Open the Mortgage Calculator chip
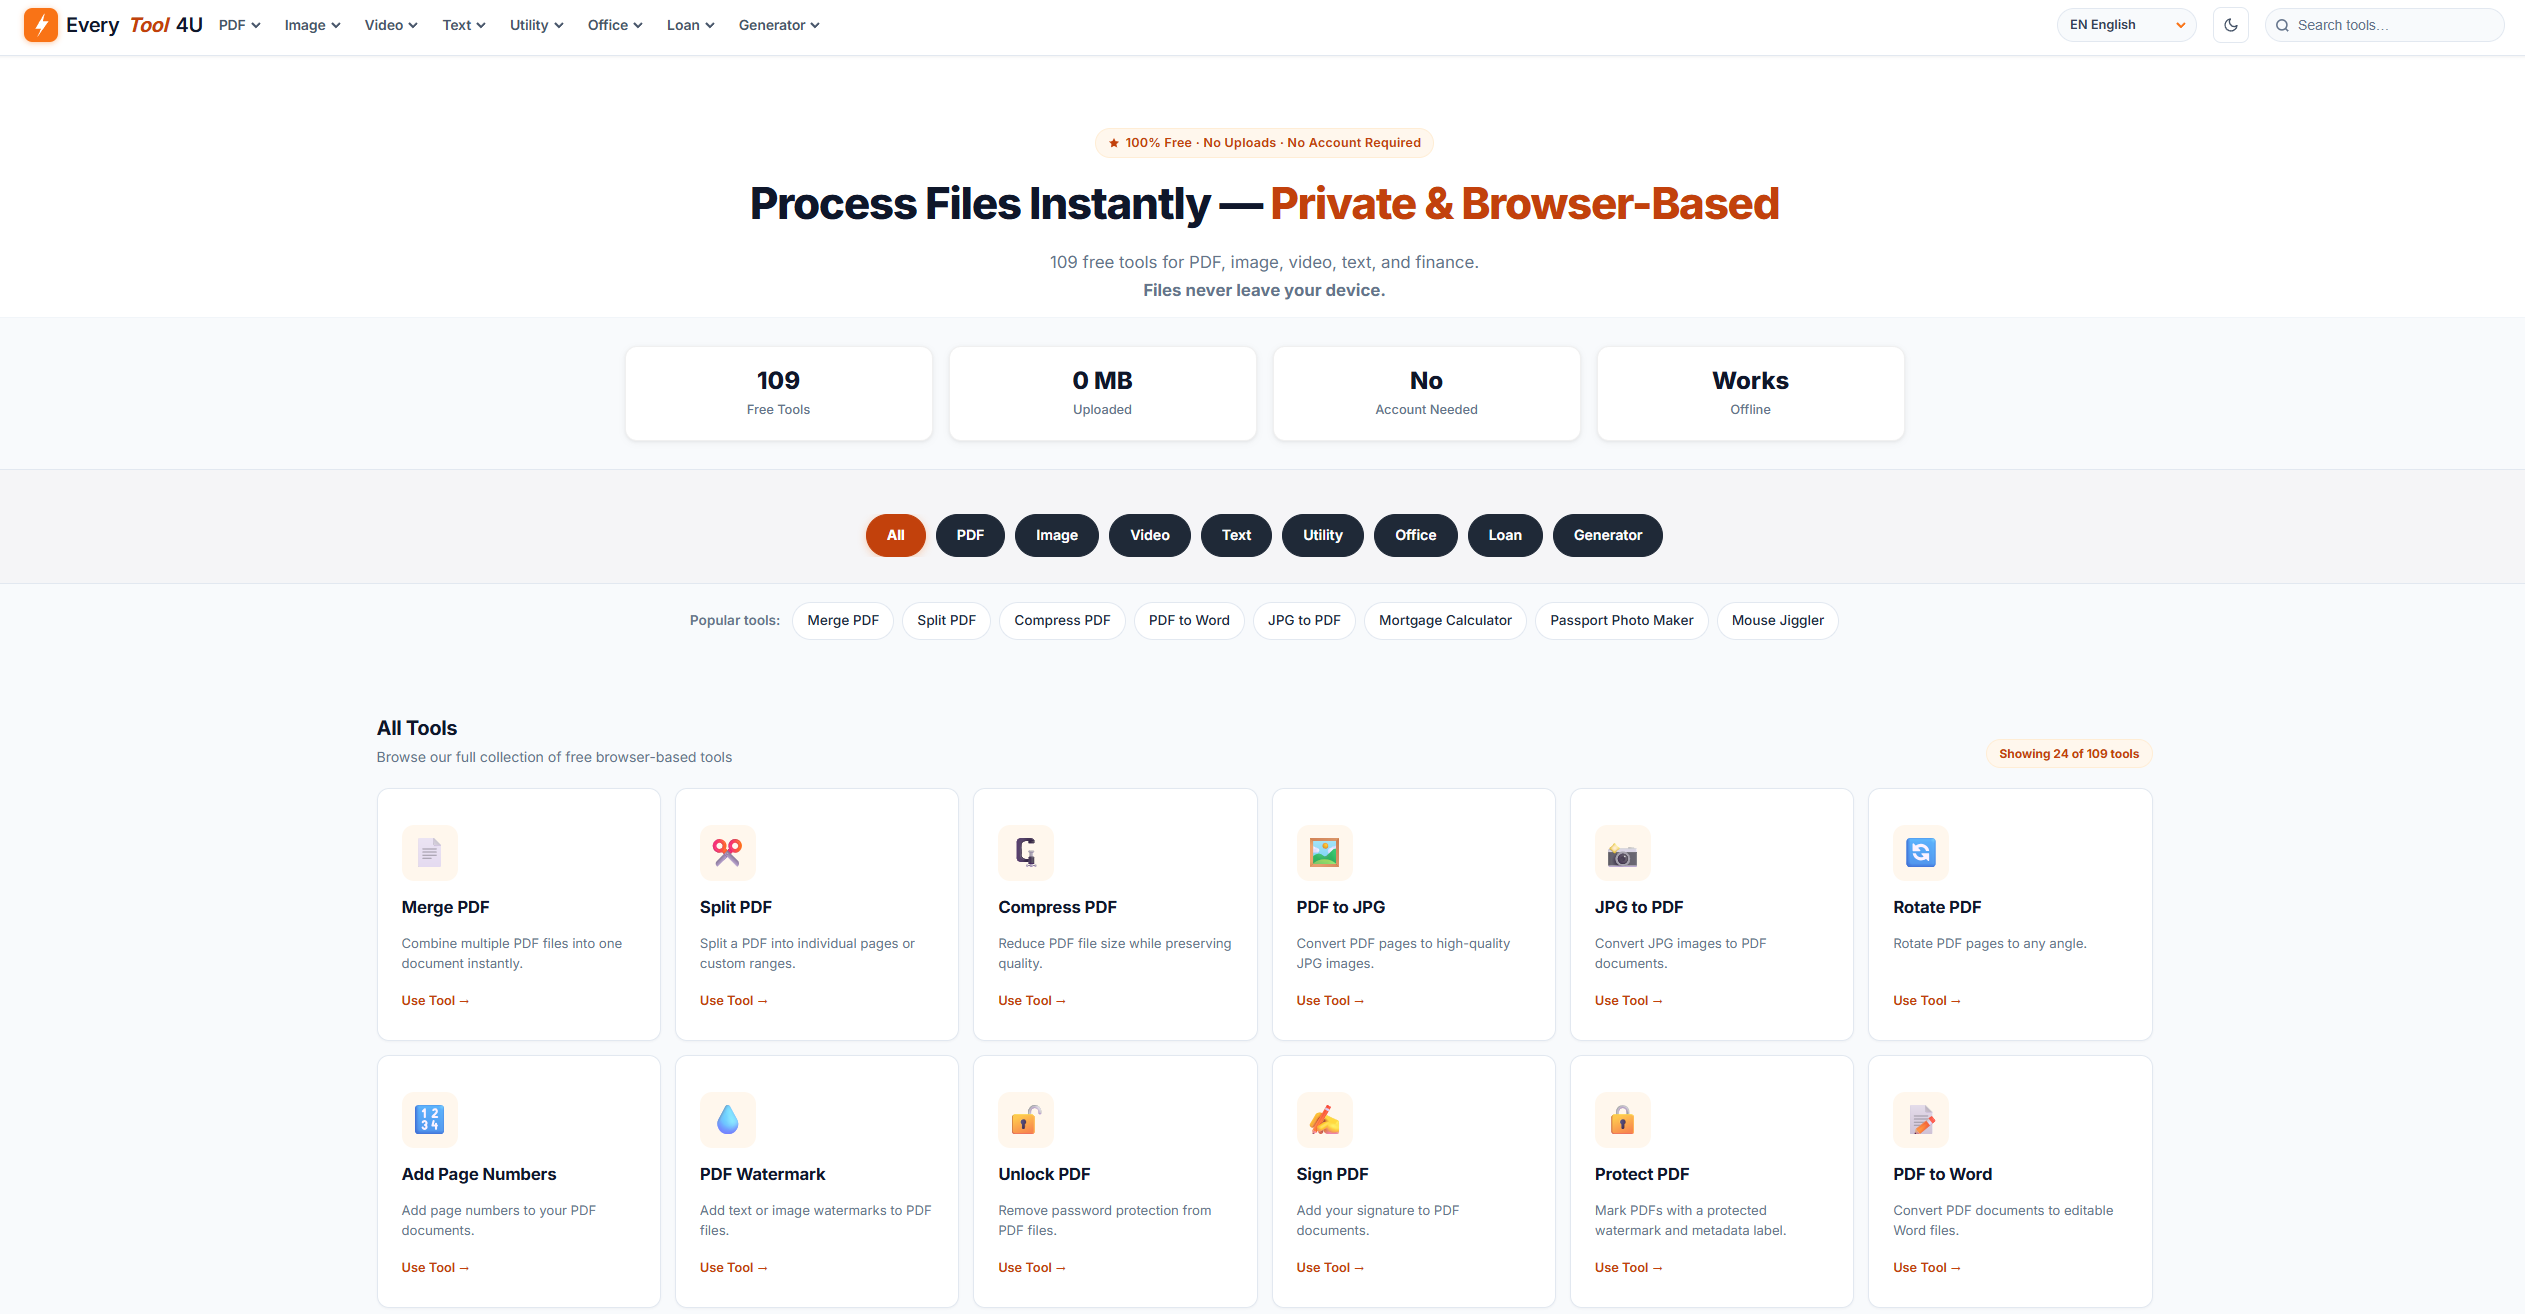Screen dimensions: 2525x1314 [1445, 621]
